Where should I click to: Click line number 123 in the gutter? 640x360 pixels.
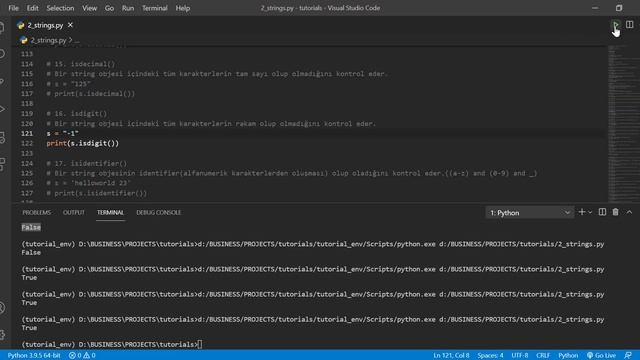click(27, 153)
